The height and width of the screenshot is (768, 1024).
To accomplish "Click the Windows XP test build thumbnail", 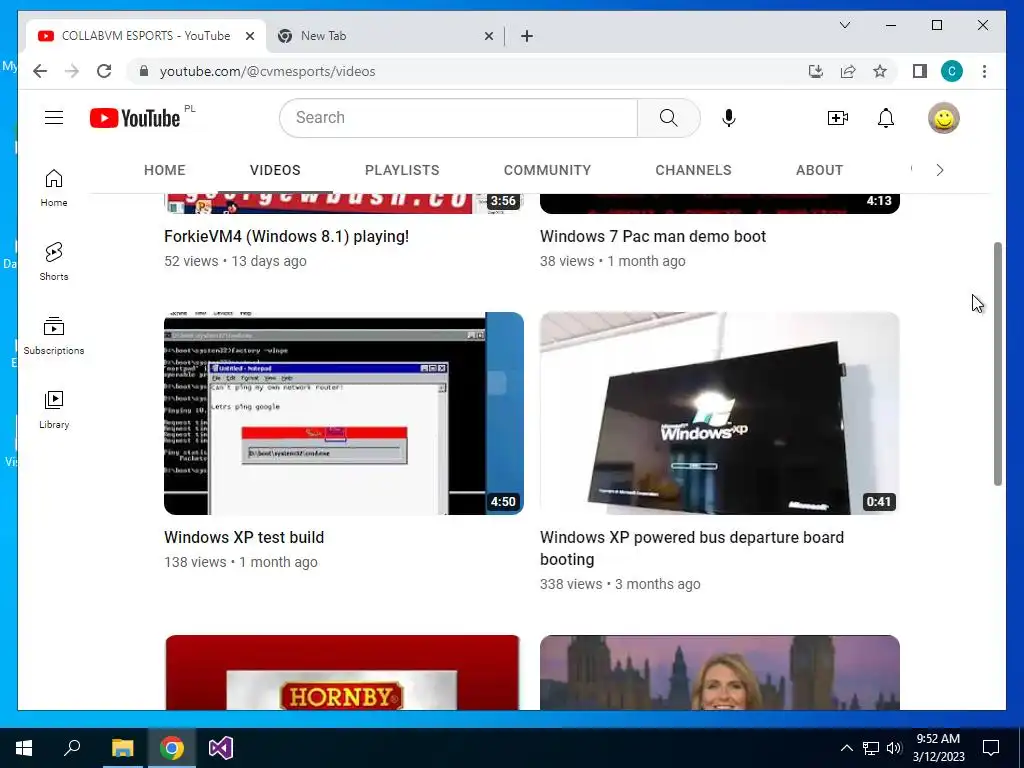I will pos(344,413).
